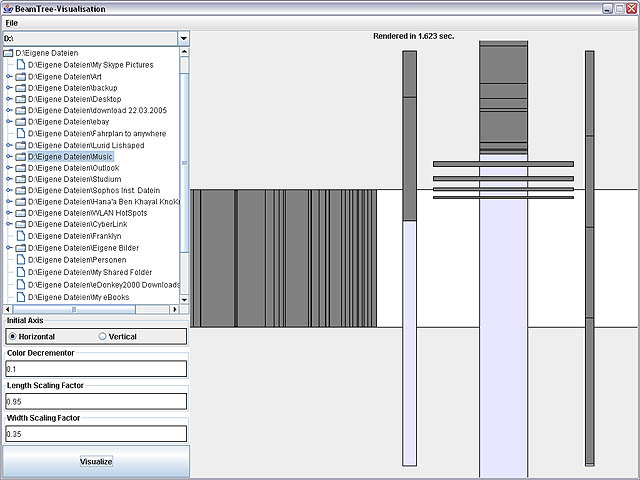Expand the Art folder node
The width and height of the screenshot is (640, 480).
point(9,76)
